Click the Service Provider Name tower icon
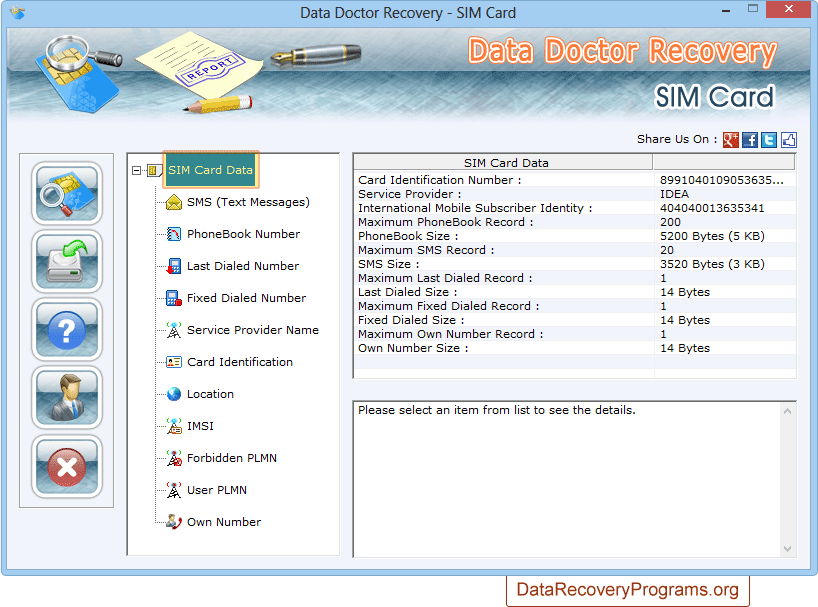 pyautogui.click(x=174, y=330)
